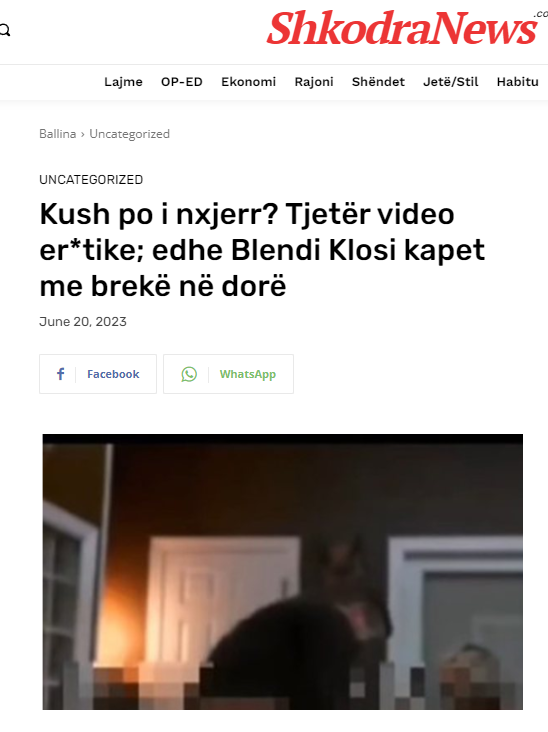Click the breadcrumb separator chevron
548x732 pixels.
[x=83, y=134]
